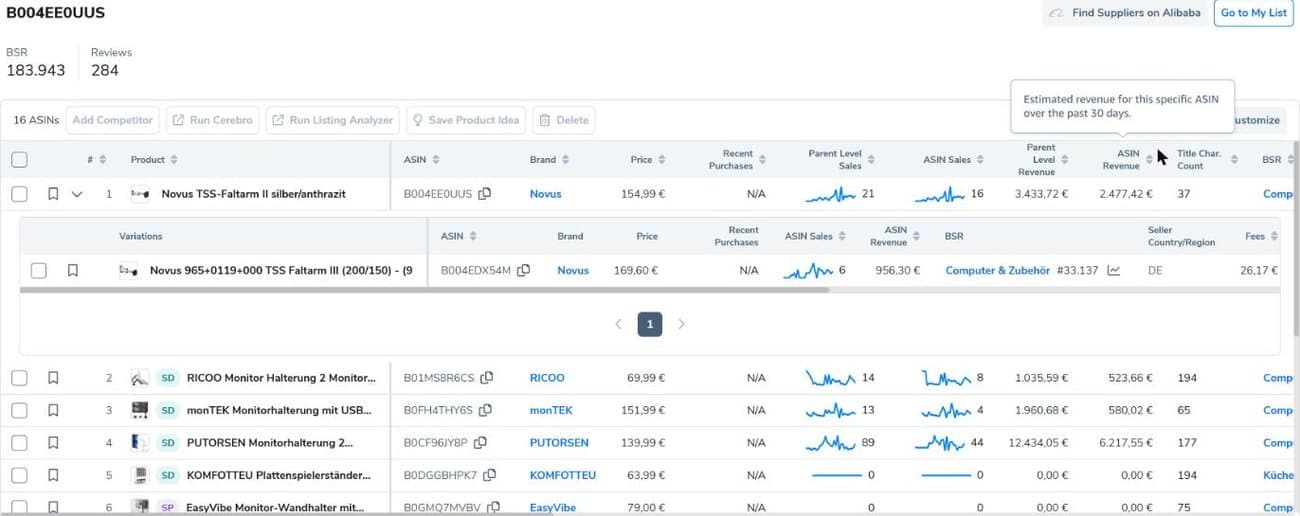Copy ASIN B0CF96JY8P with copy icon
Image resolution: width=1300 pixels, height=516 pixels.
[480, 442]
